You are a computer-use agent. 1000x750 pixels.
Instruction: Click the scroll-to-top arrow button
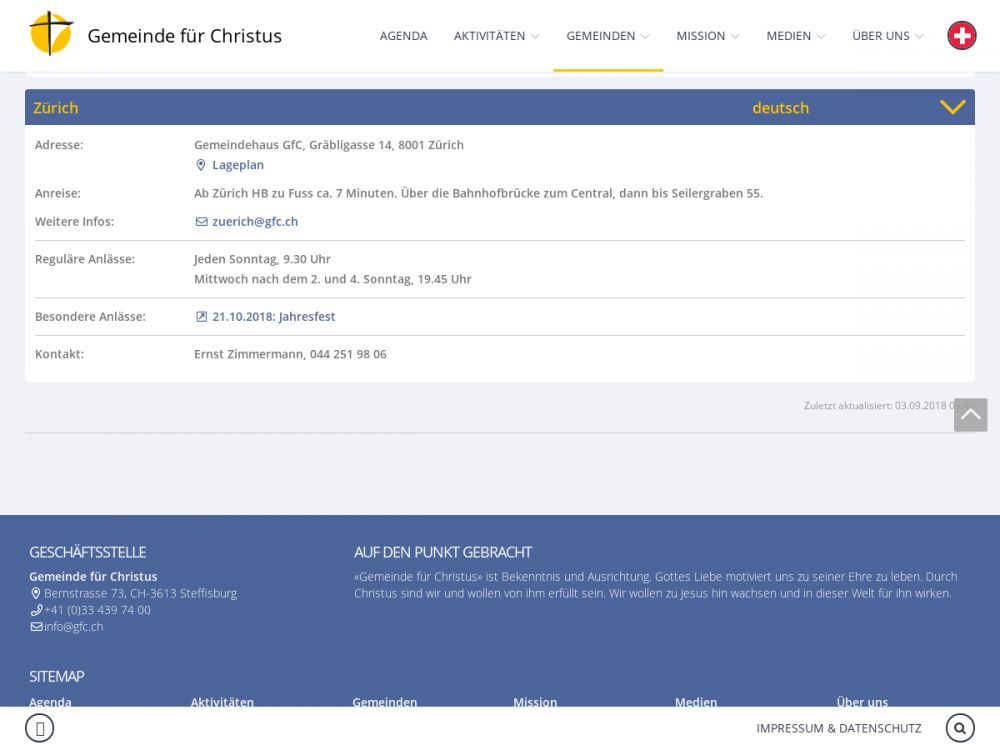coord(970,415)
